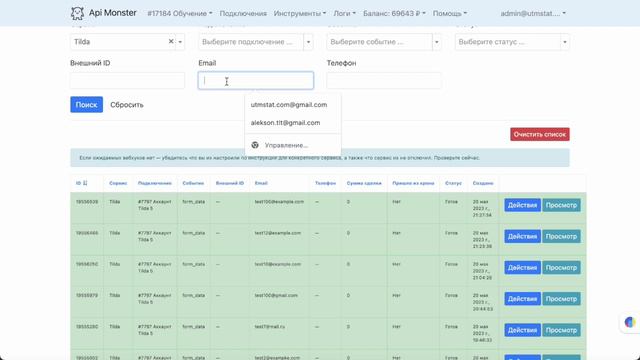
Task: Sort table by Email column header
Action: tap(261, 183)
